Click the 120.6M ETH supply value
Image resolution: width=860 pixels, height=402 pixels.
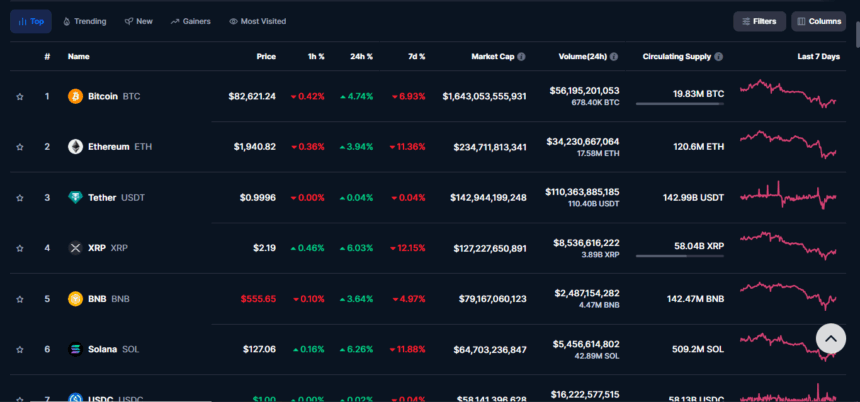pyautogui.click(x=699, y=147)
